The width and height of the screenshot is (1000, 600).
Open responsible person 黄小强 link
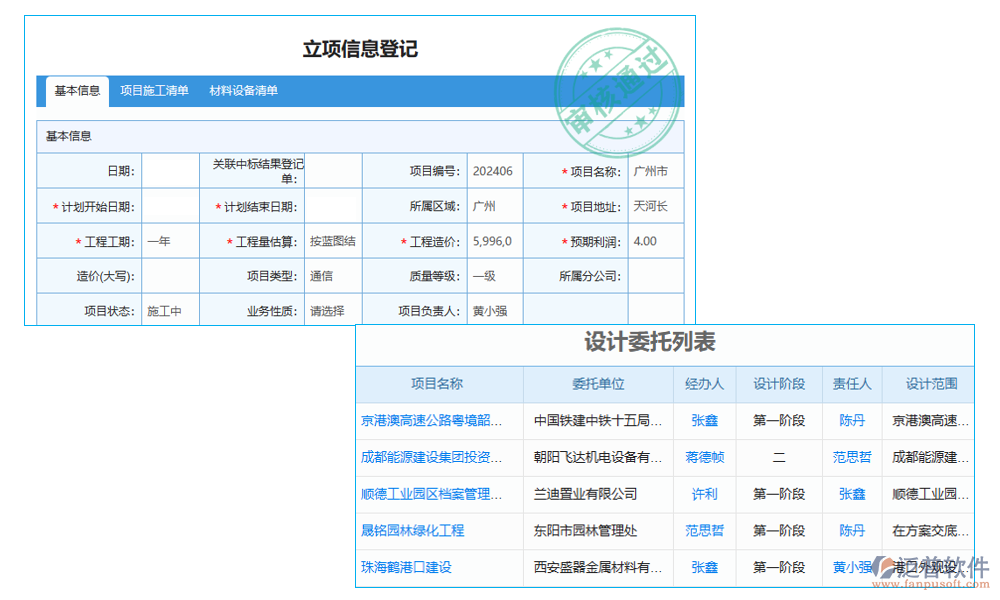coord(852,567)
